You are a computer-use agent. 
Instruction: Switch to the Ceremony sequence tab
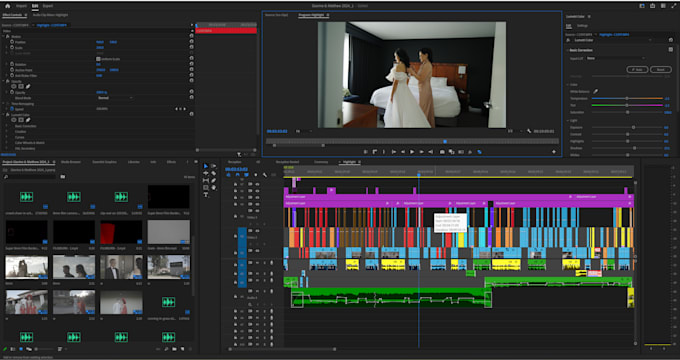[321, 162]
